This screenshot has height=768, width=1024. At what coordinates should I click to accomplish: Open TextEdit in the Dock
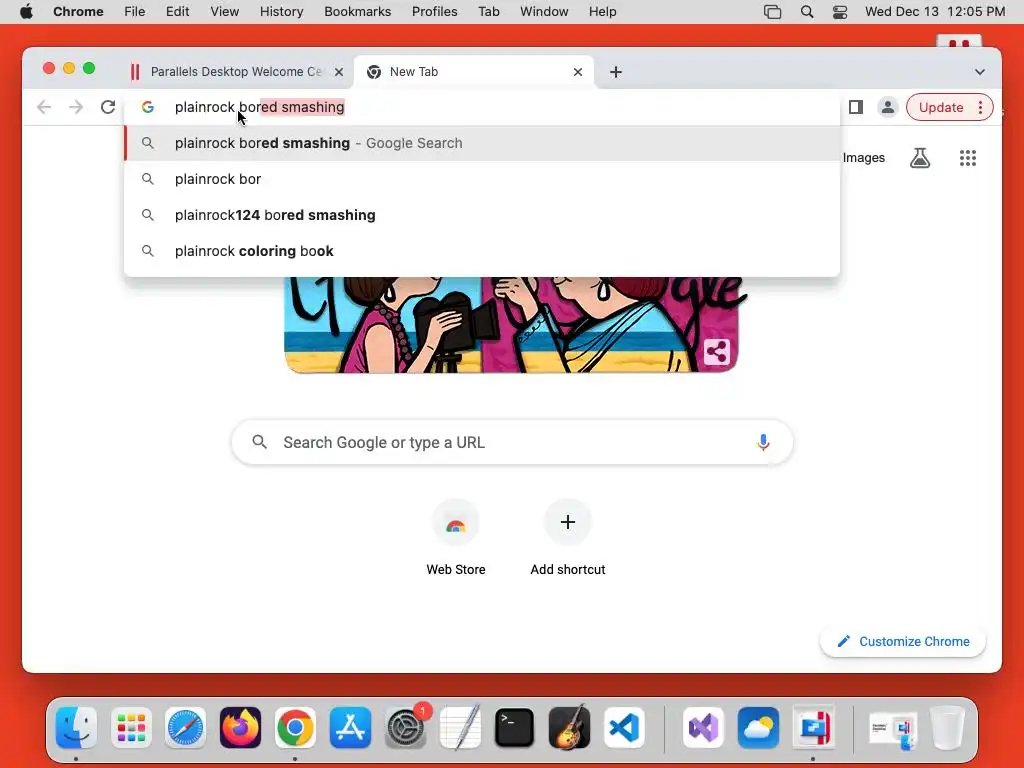pyautogui.click(x=460, y=728)
